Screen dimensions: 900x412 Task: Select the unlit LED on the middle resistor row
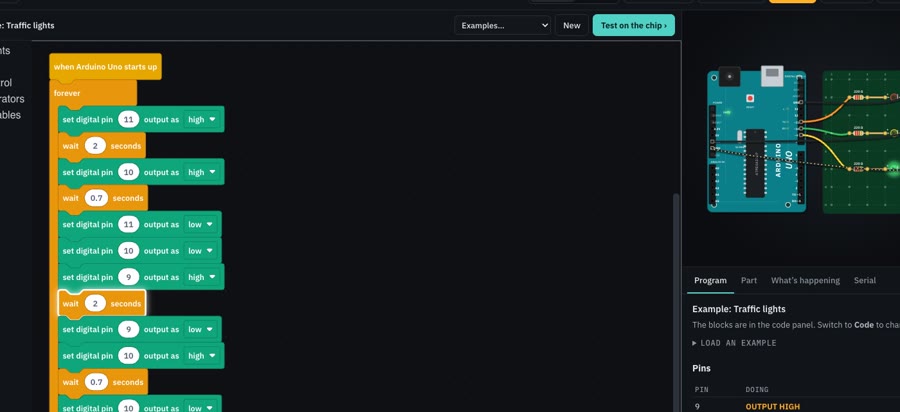pos(894,133)
